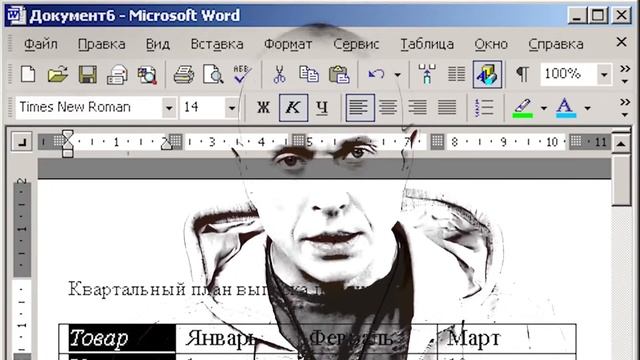
Task: Open the Вставка menu
Action: (217, 44)
